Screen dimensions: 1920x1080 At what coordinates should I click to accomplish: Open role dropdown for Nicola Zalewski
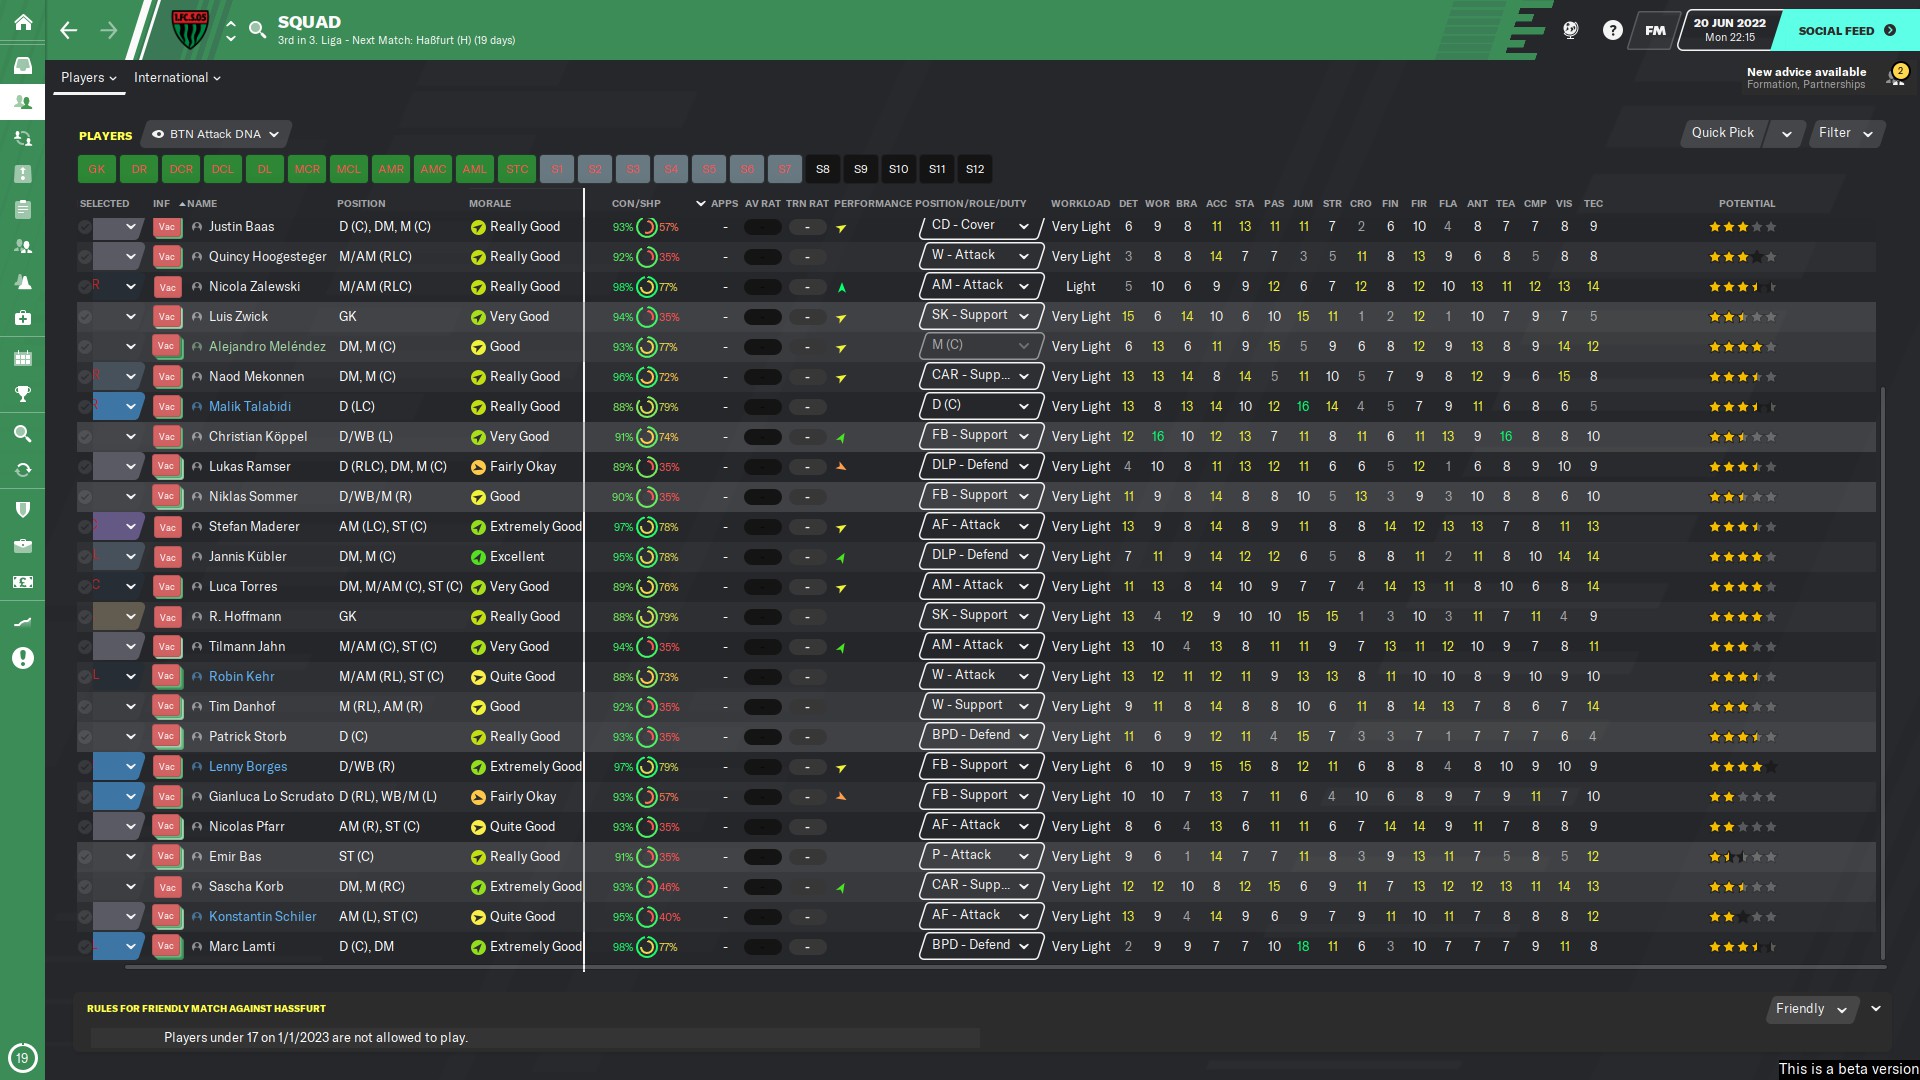pyautogui.click(x=980, y=286)
